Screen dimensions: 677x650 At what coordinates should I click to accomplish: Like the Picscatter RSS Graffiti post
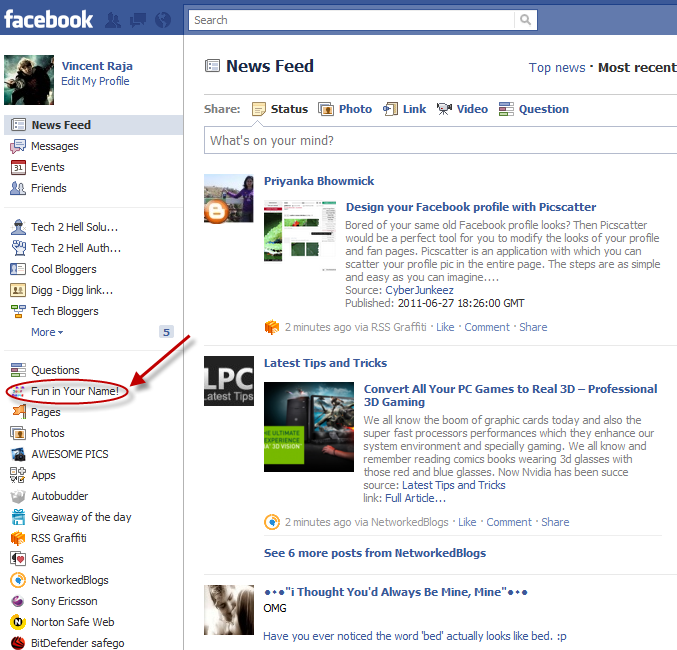tap(445, 327)
